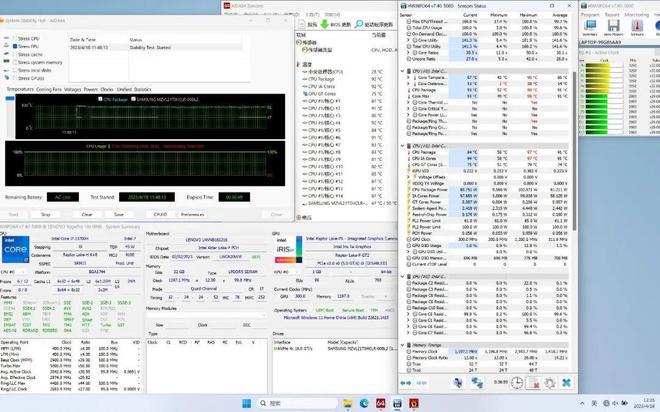Click the clock reset icon in sensor toolbar
This screenshot has width=660, height=412.
coord(516,383)
